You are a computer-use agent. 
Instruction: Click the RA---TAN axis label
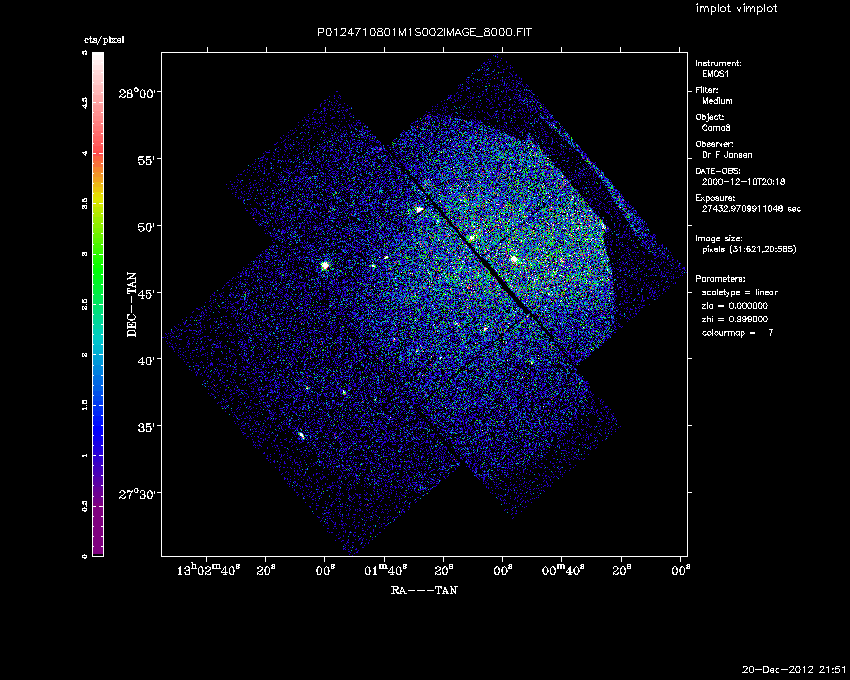tap(424, 590)
